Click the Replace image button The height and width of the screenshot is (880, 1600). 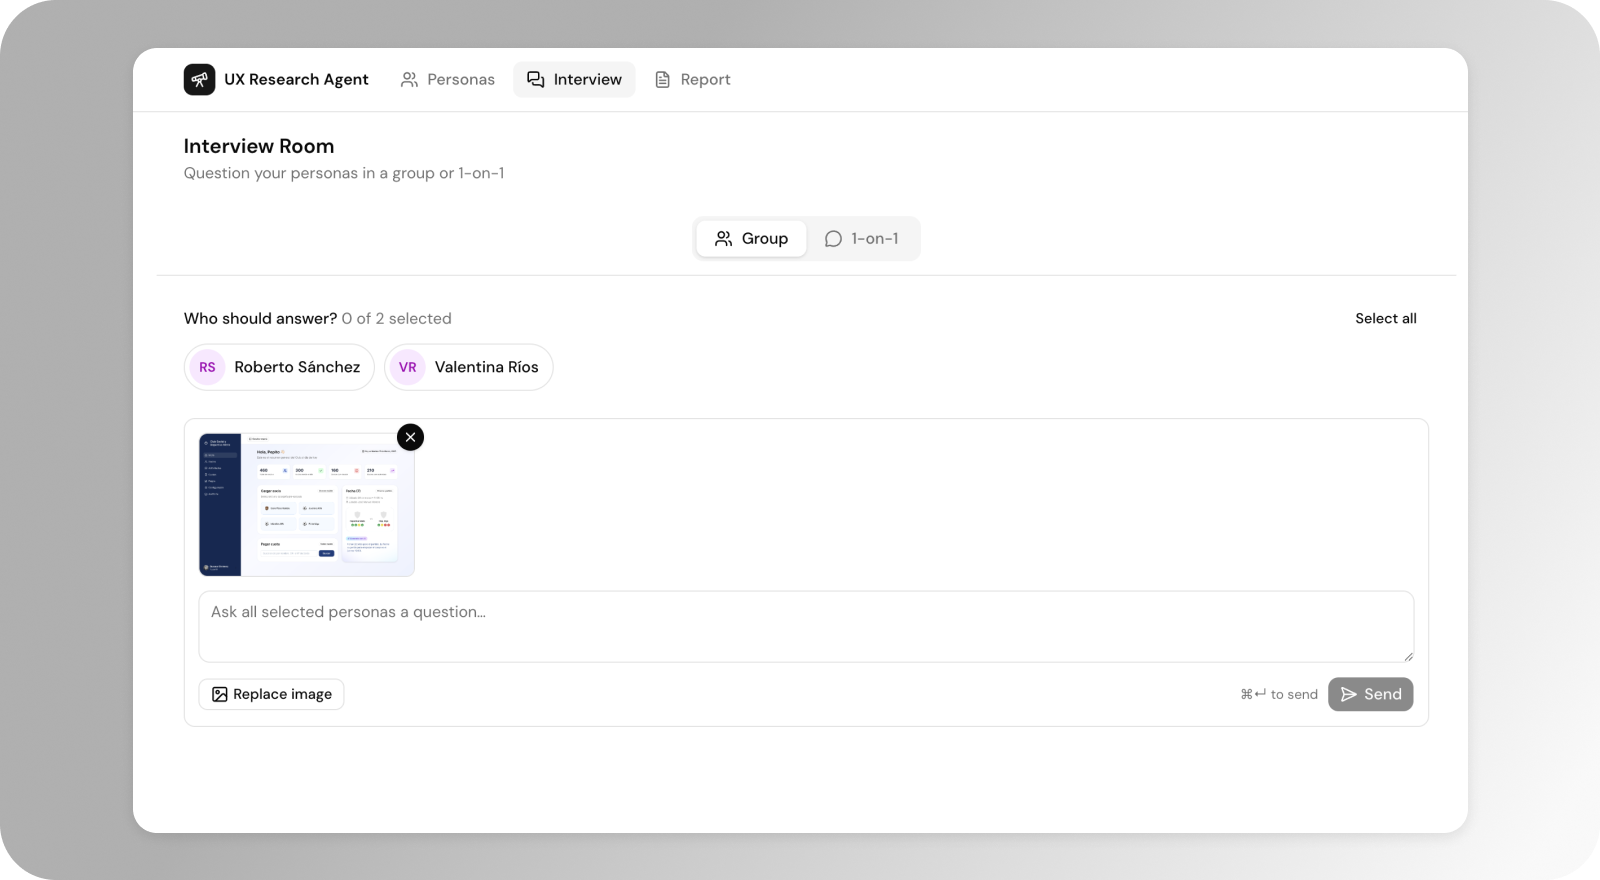click(271, 694)
